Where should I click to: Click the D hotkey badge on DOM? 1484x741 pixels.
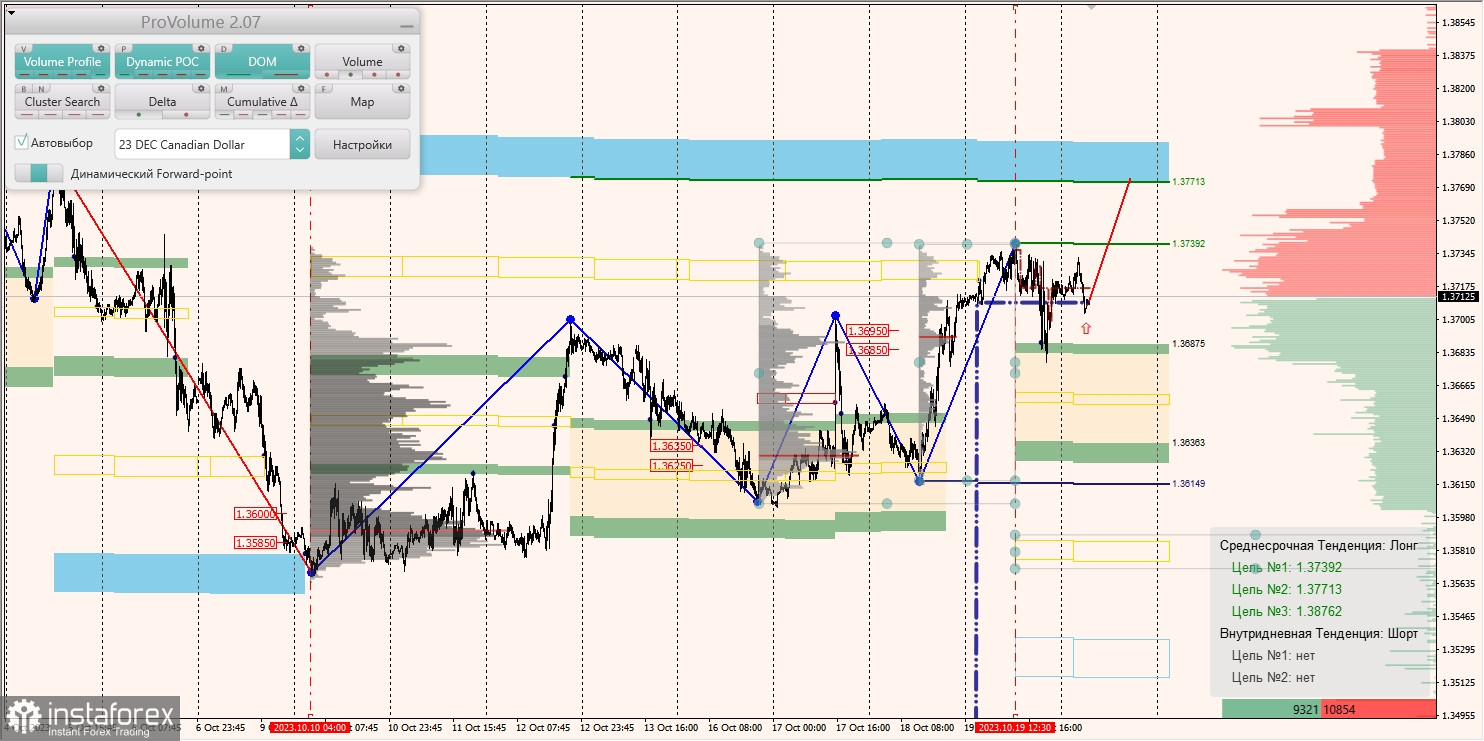[224, 49]
